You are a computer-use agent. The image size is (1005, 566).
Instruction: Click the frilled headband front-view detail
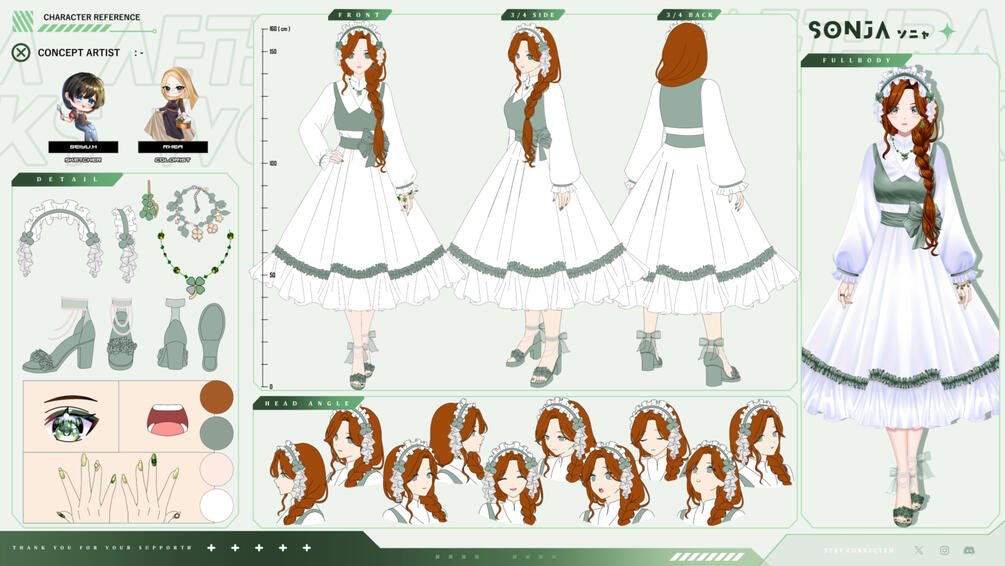pyautogui.click(x=60, y=238)
